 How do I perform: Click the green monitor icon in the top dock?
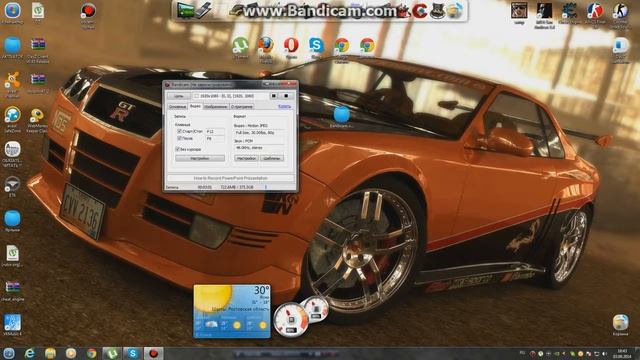point(185,11)
